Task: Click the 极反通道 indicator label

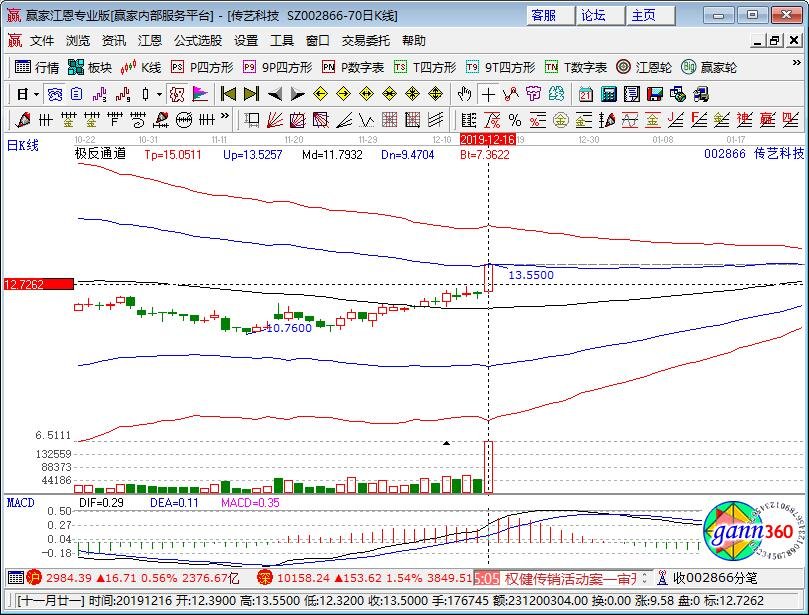Action: pos(101,154)
